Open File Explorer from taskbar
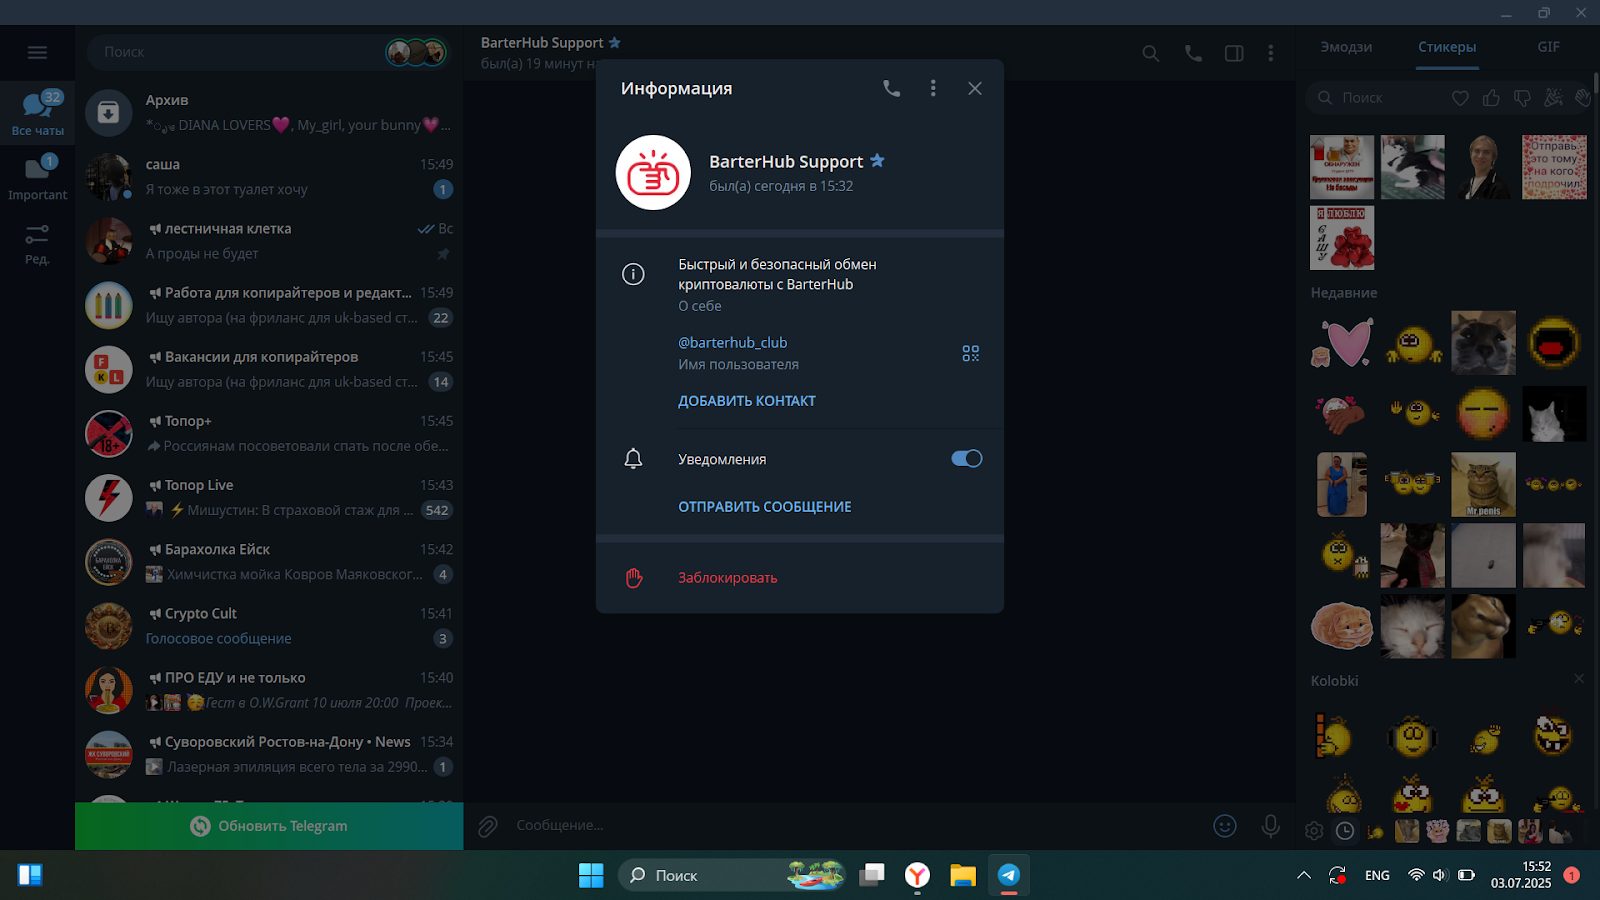This screenshot has width=1600, height=900. pyautogui.click(x=963, y=875)
